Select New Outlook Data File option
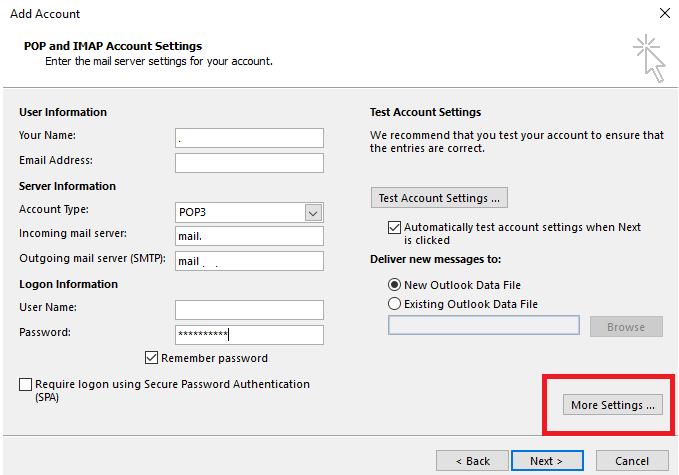 [395, 285]
